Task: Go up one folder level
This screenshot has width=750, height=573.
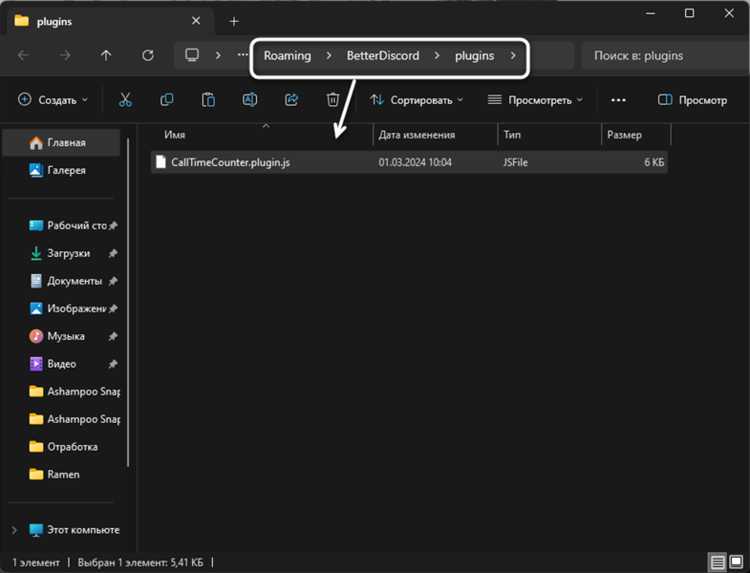Action: (x=106, y=55)
